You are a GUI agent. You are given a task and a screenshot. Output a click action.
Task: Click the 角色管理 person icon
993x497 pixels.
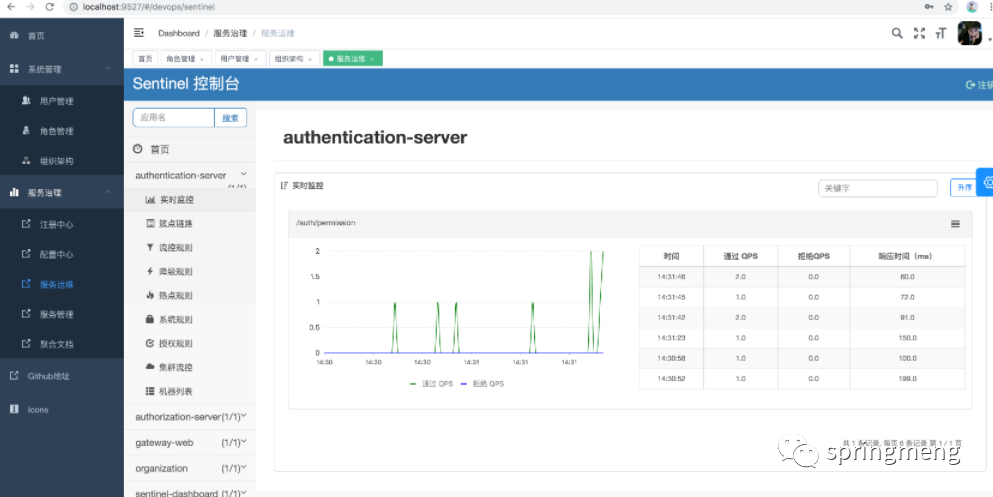pos(27,130)
